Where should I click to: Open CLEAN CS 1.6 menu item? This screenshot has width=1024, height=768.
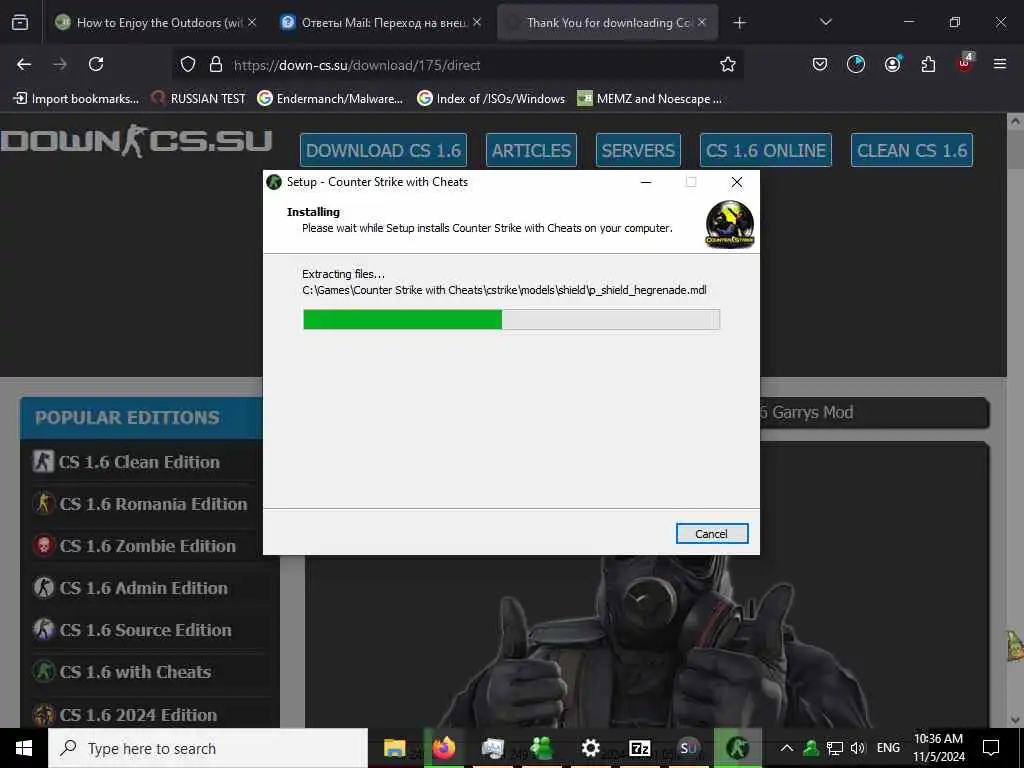(912, 150)
